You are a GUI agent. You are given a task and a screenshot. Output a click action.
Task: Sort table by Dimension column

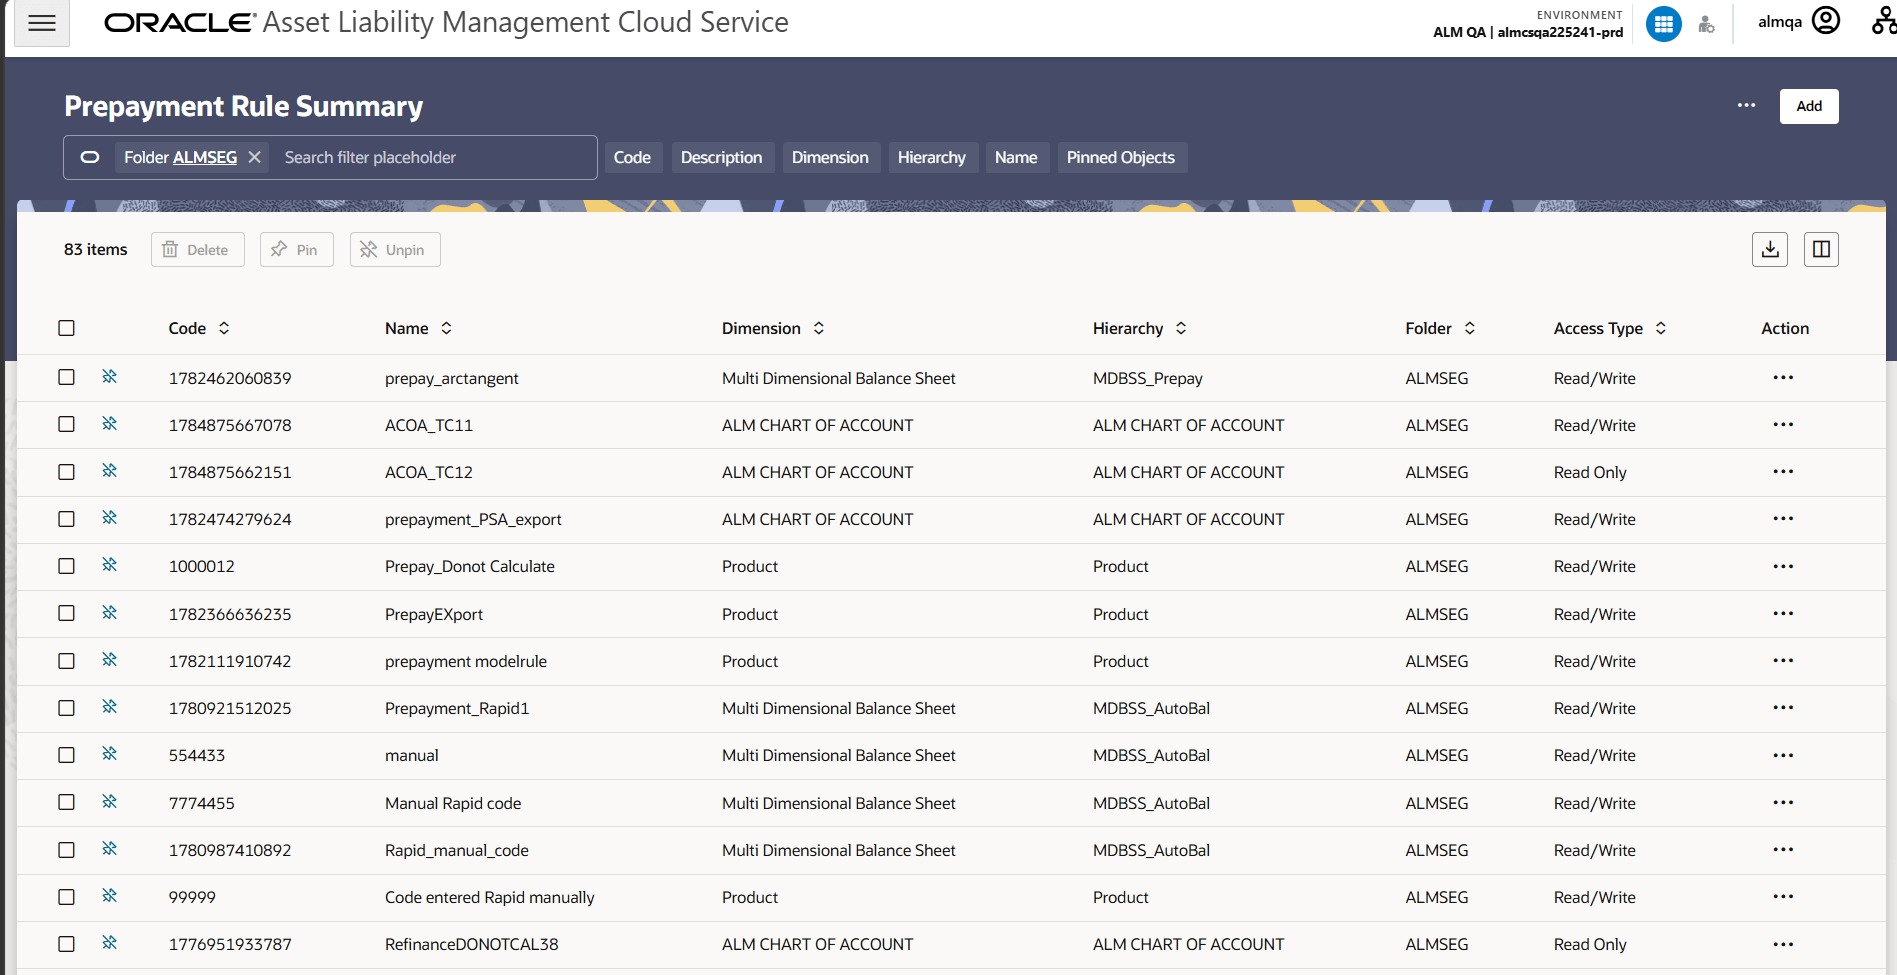point(819,328)
